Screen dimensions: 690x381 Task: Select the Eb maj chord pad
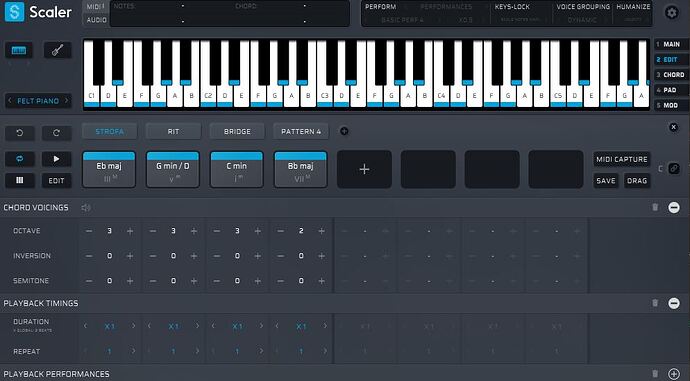click(109, 169)
